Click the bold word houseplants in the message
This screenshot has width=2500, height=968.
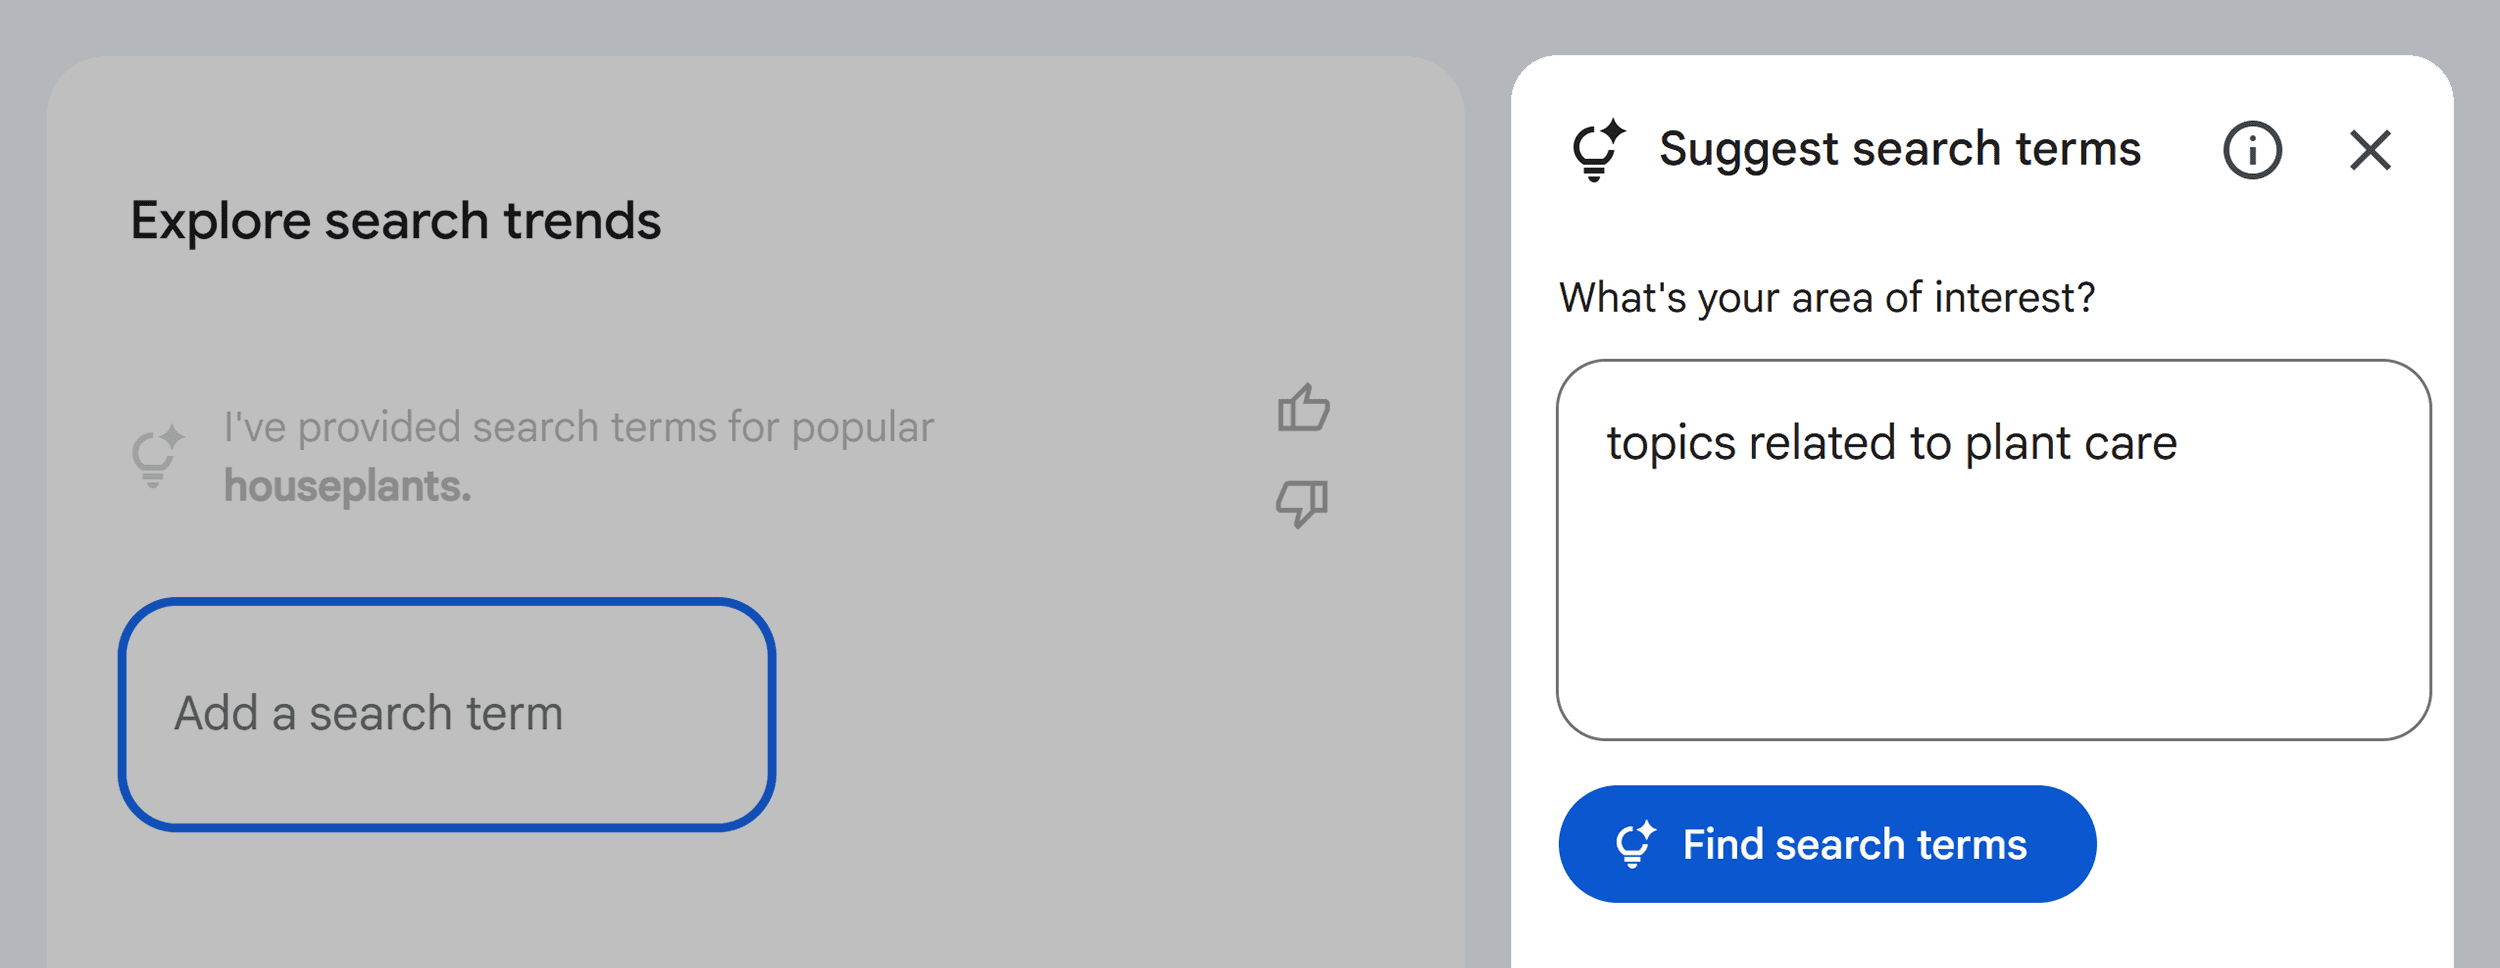[x=345, y=488]
